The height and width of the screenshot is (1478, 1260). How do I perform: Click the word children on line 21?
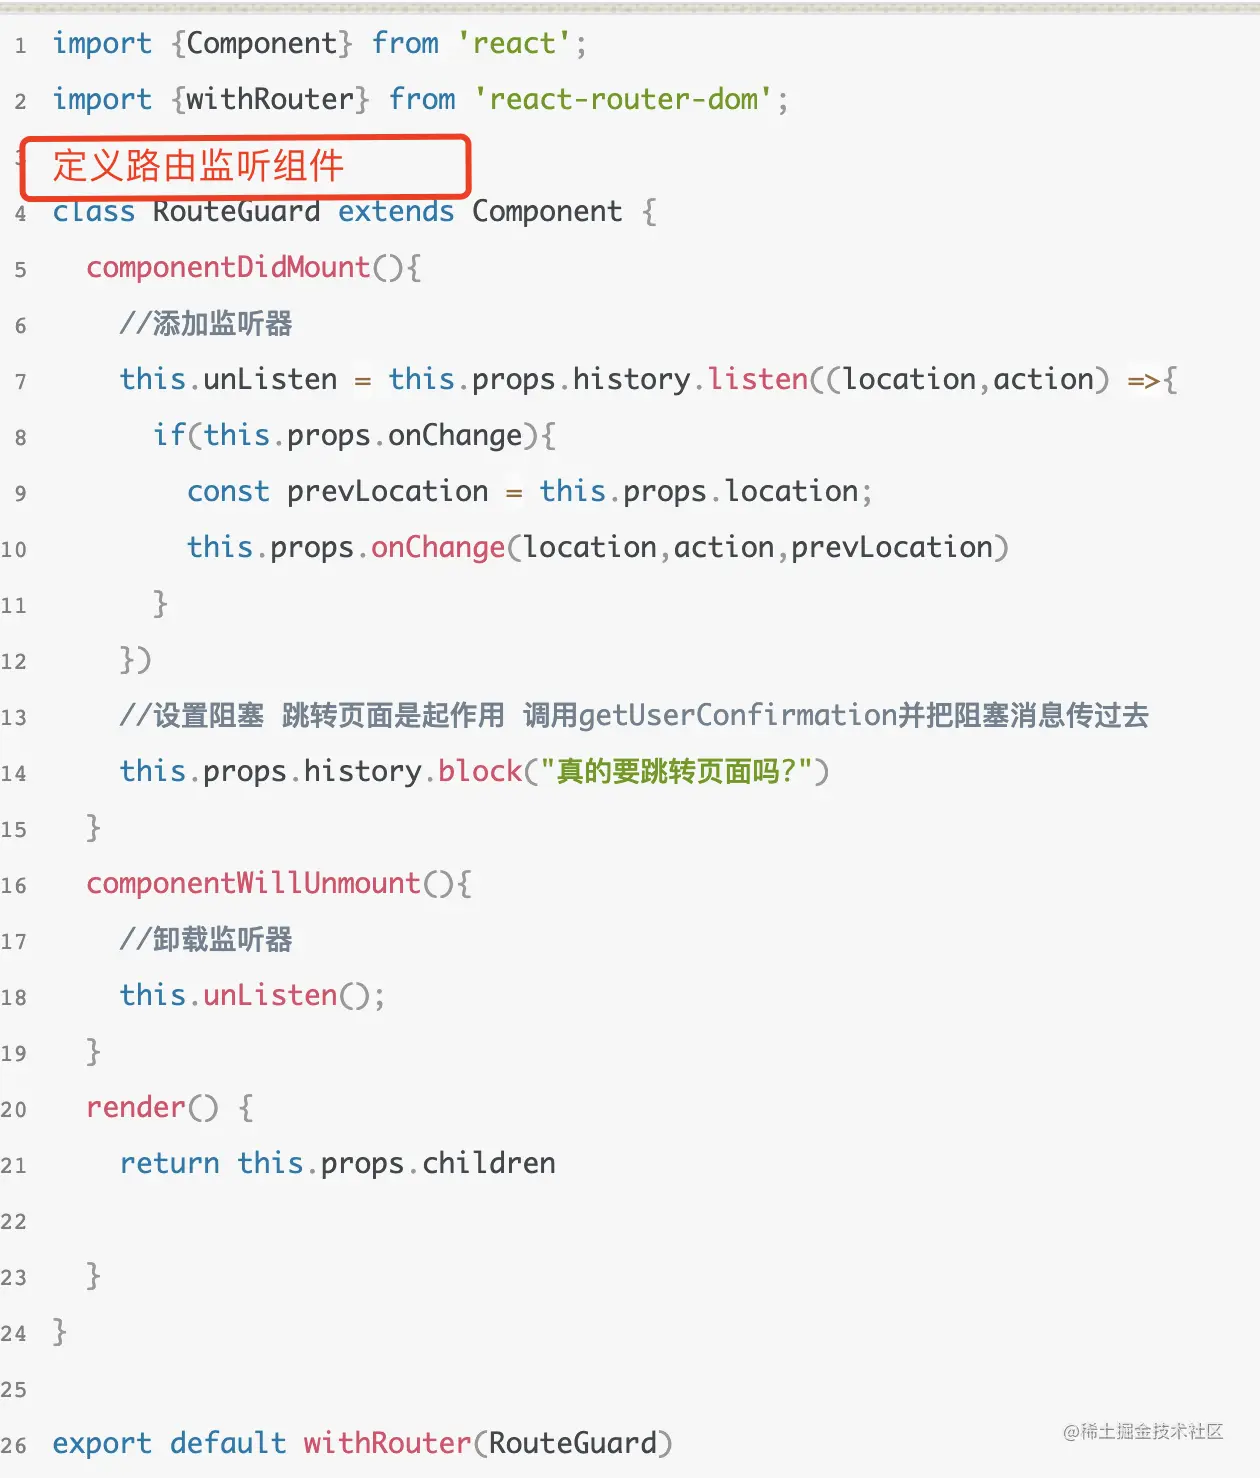pyautogui.click(x=488, y=1164)
